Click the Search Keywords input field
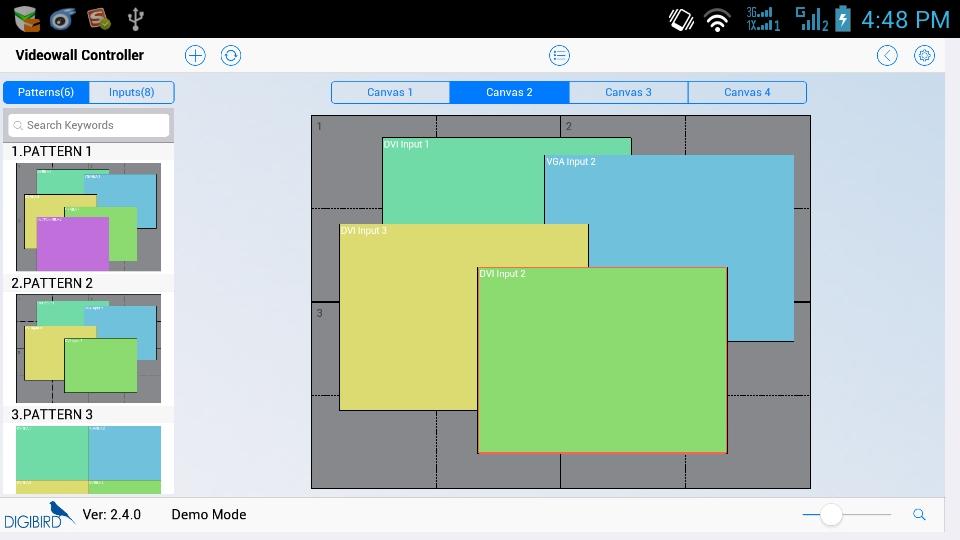960x540 pixels. [x=89, y=126]
